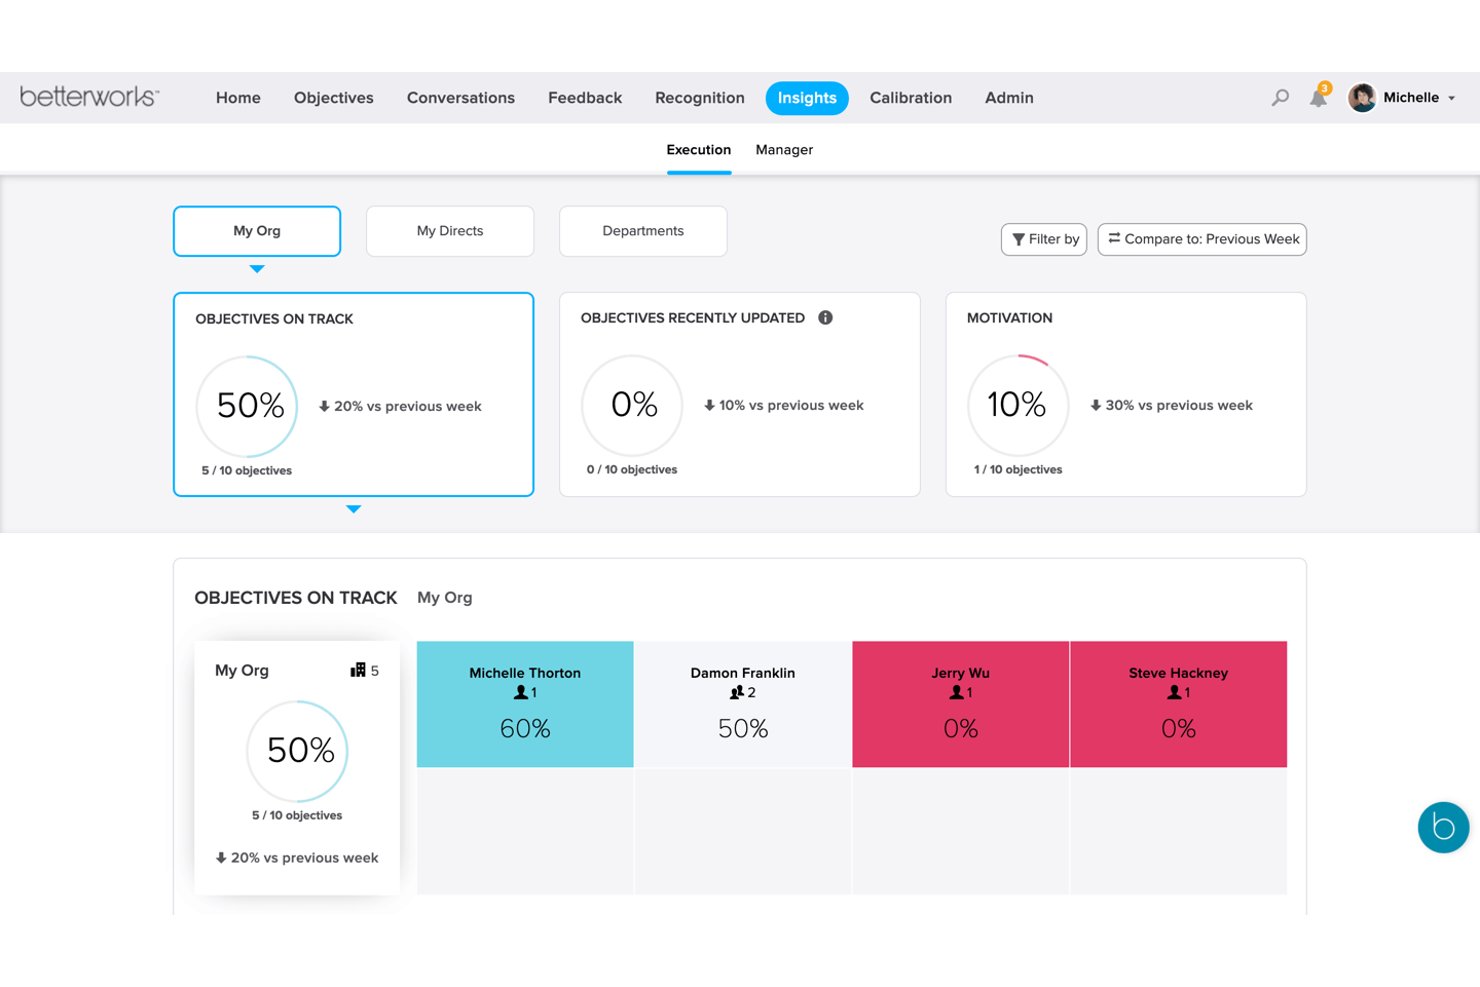1480x987 pixels.
Task: Click the betterworks logo
Action: tap(89, 96)
